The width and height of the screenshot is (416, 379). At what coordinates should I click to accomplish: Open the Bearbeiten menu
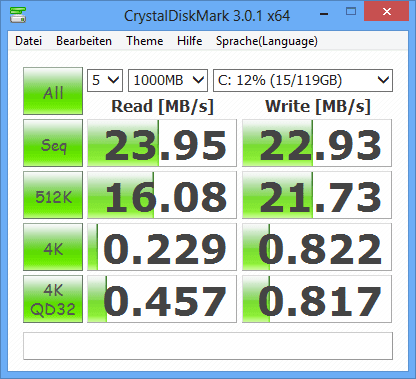(84, 41)
